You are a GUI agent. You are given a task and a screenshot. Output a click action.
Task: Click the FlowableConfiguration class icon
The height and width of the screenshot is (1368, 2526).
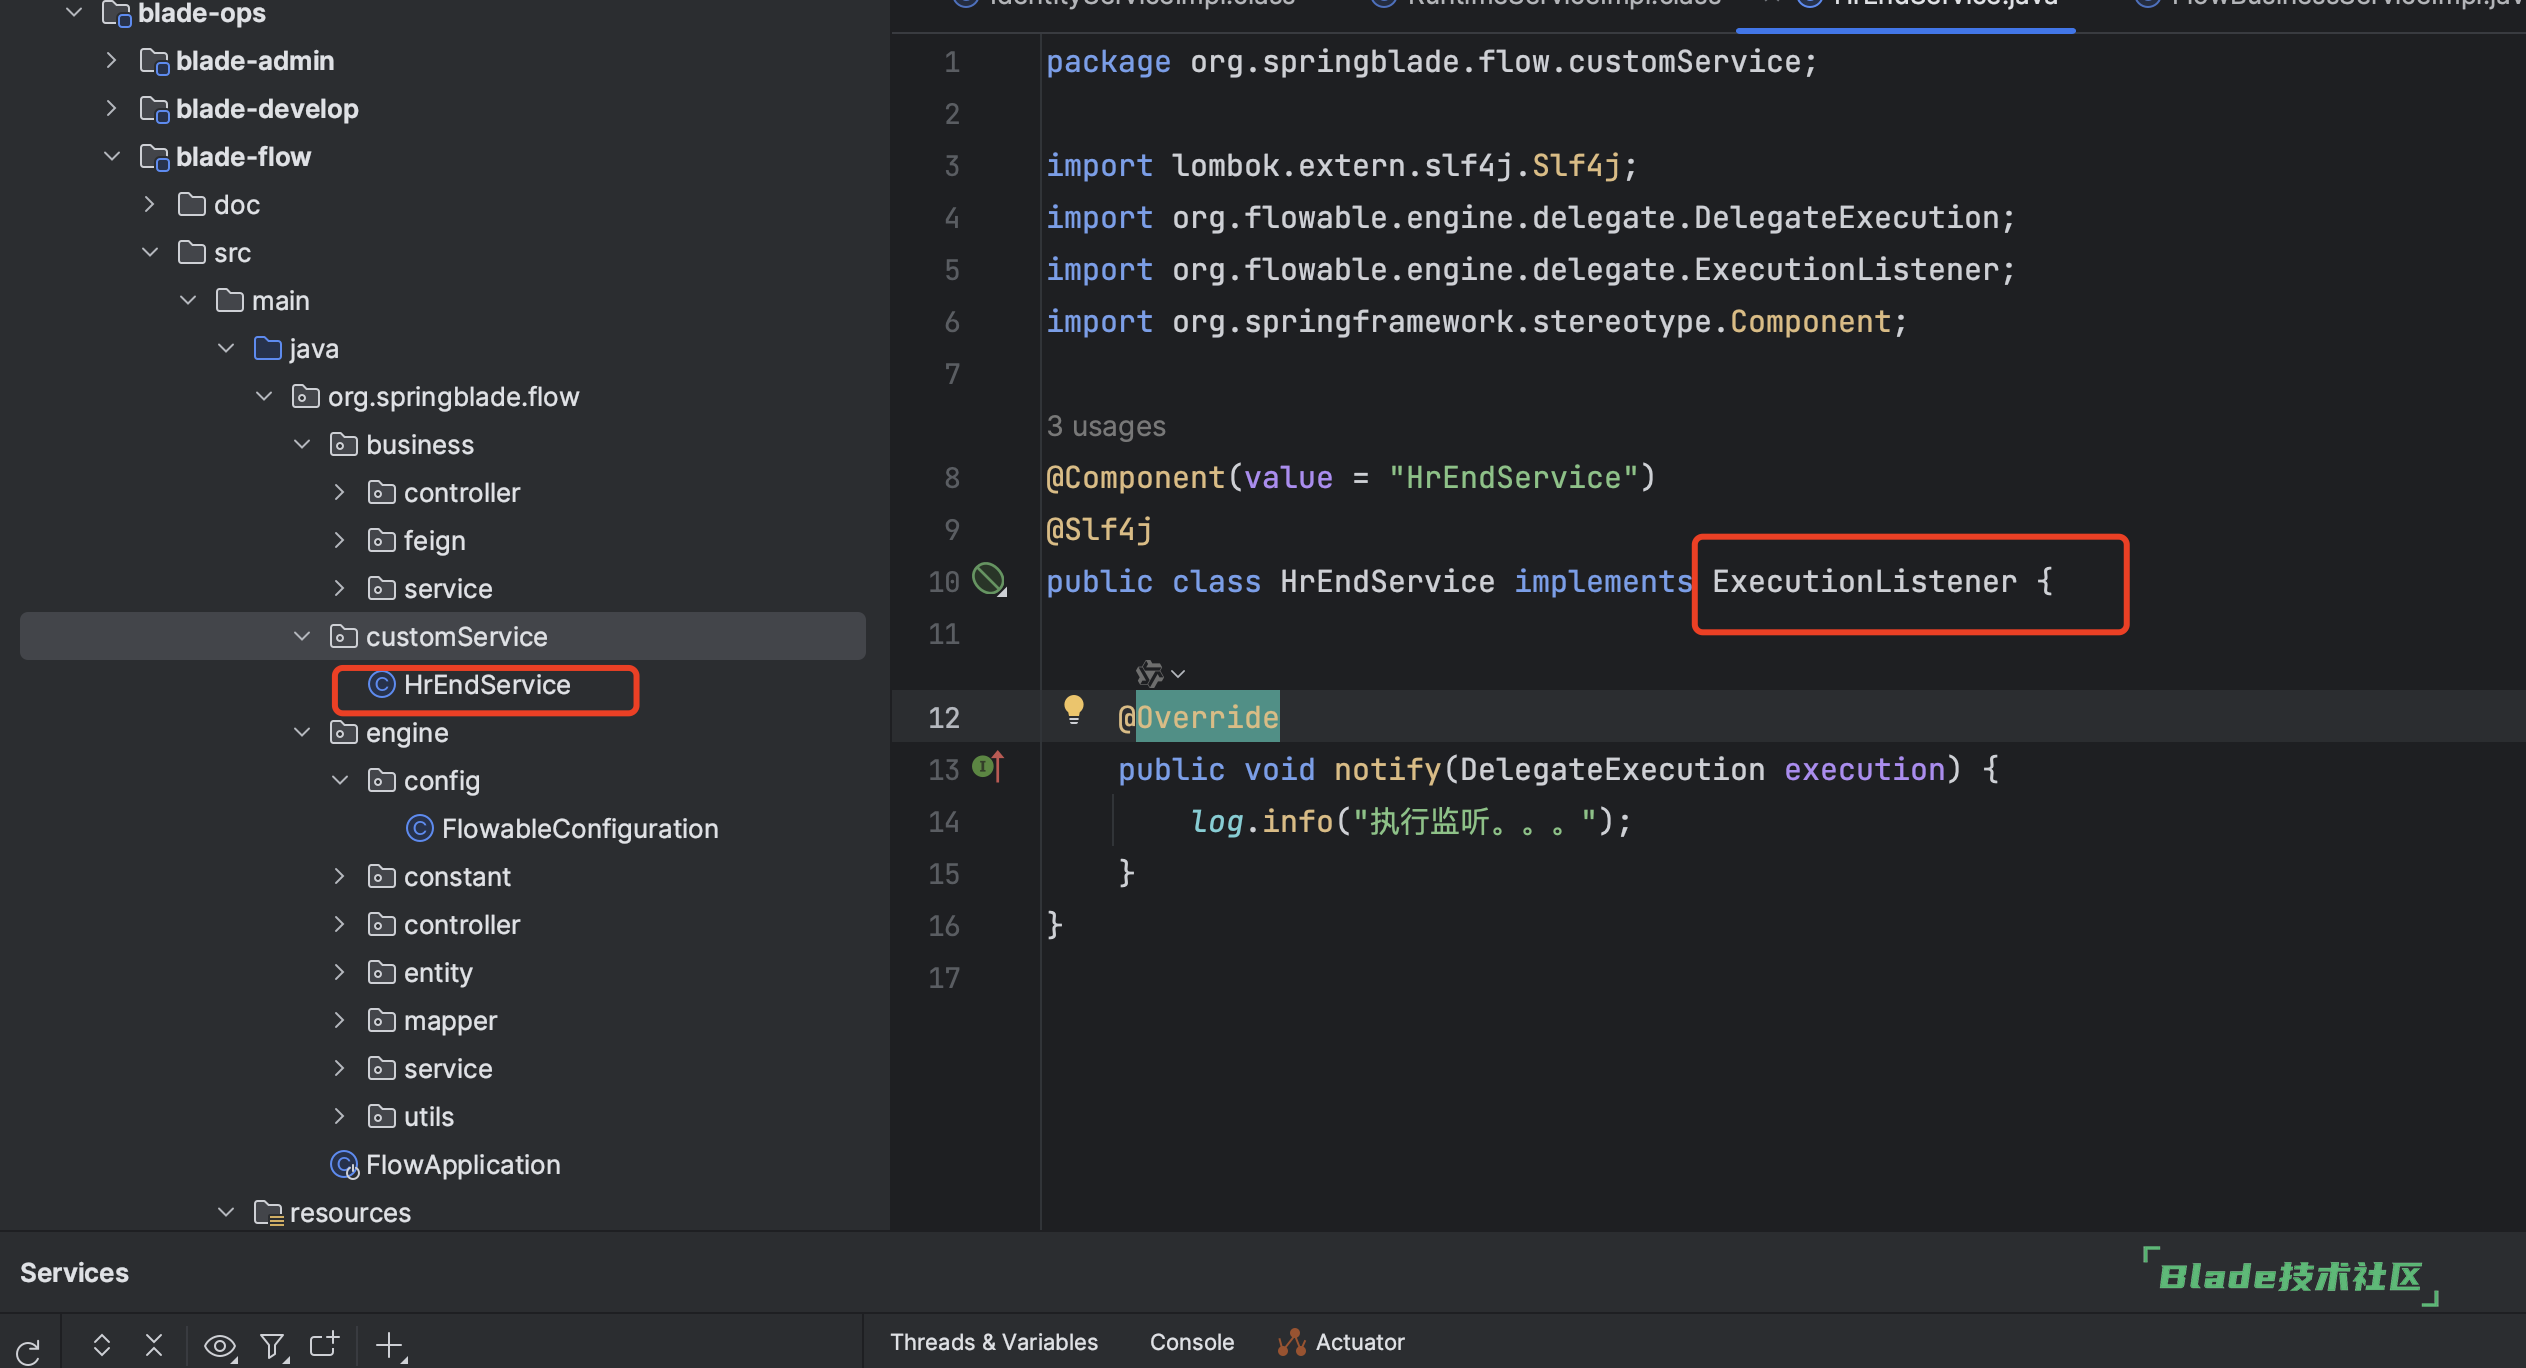[x=419, y=829]
